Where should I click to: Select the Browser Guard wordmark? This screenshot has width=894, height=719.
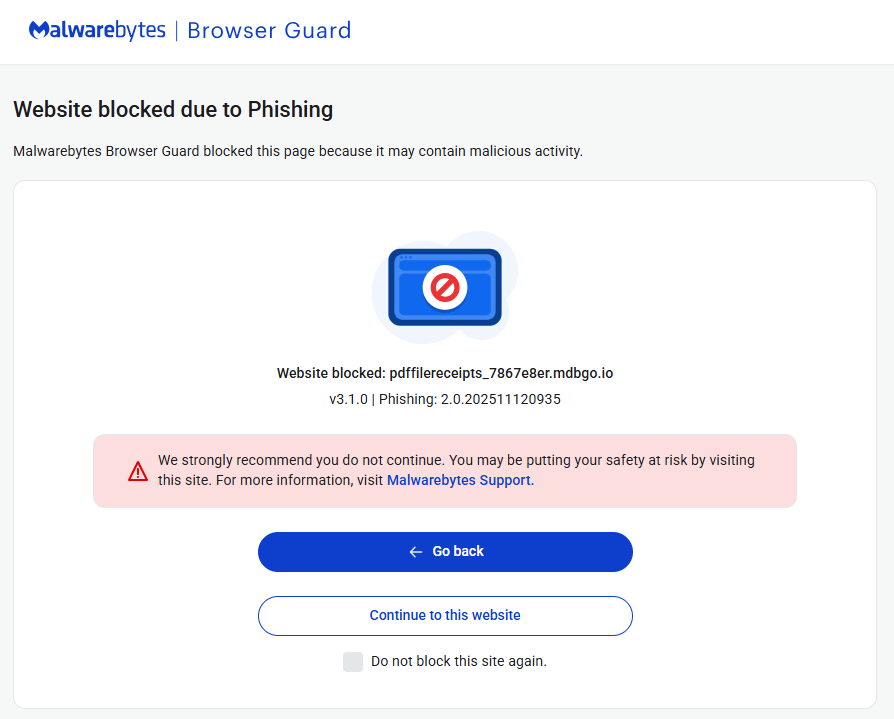[269, 31]
